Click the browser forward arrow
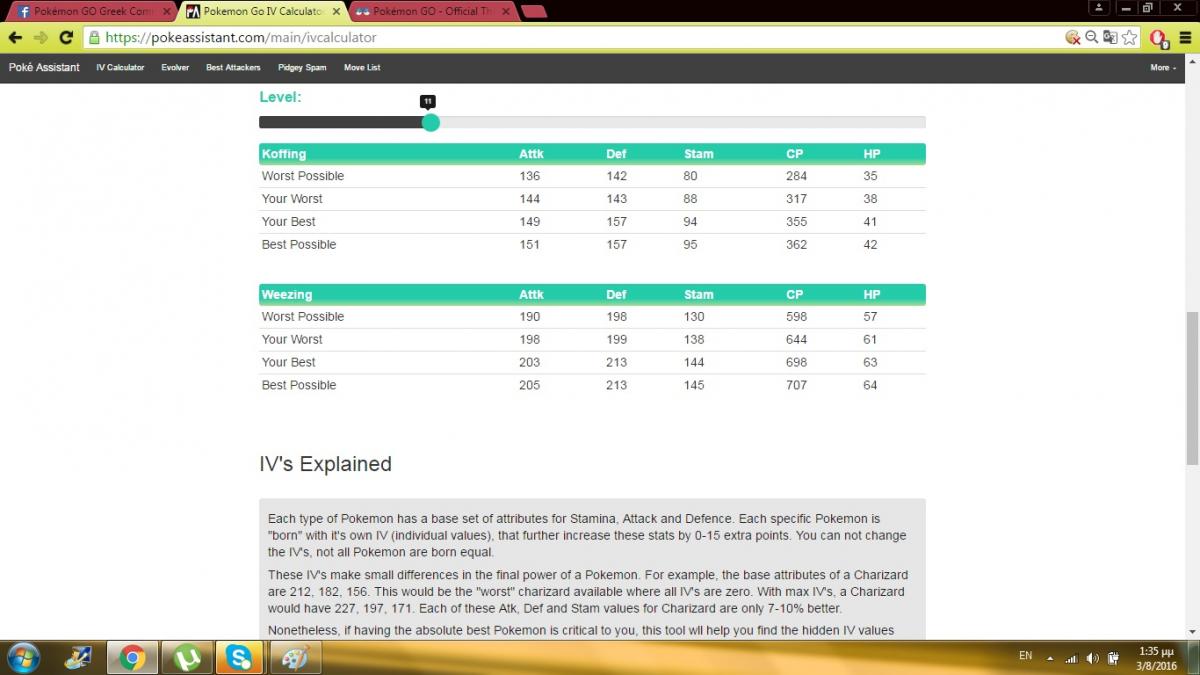Screen dimensions: 1200x675 tap(41, 37)
